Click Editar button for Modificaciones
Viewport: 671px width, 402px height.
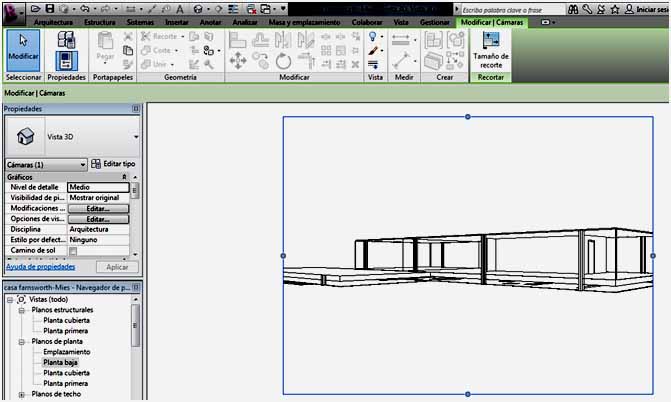click(98, 208)
